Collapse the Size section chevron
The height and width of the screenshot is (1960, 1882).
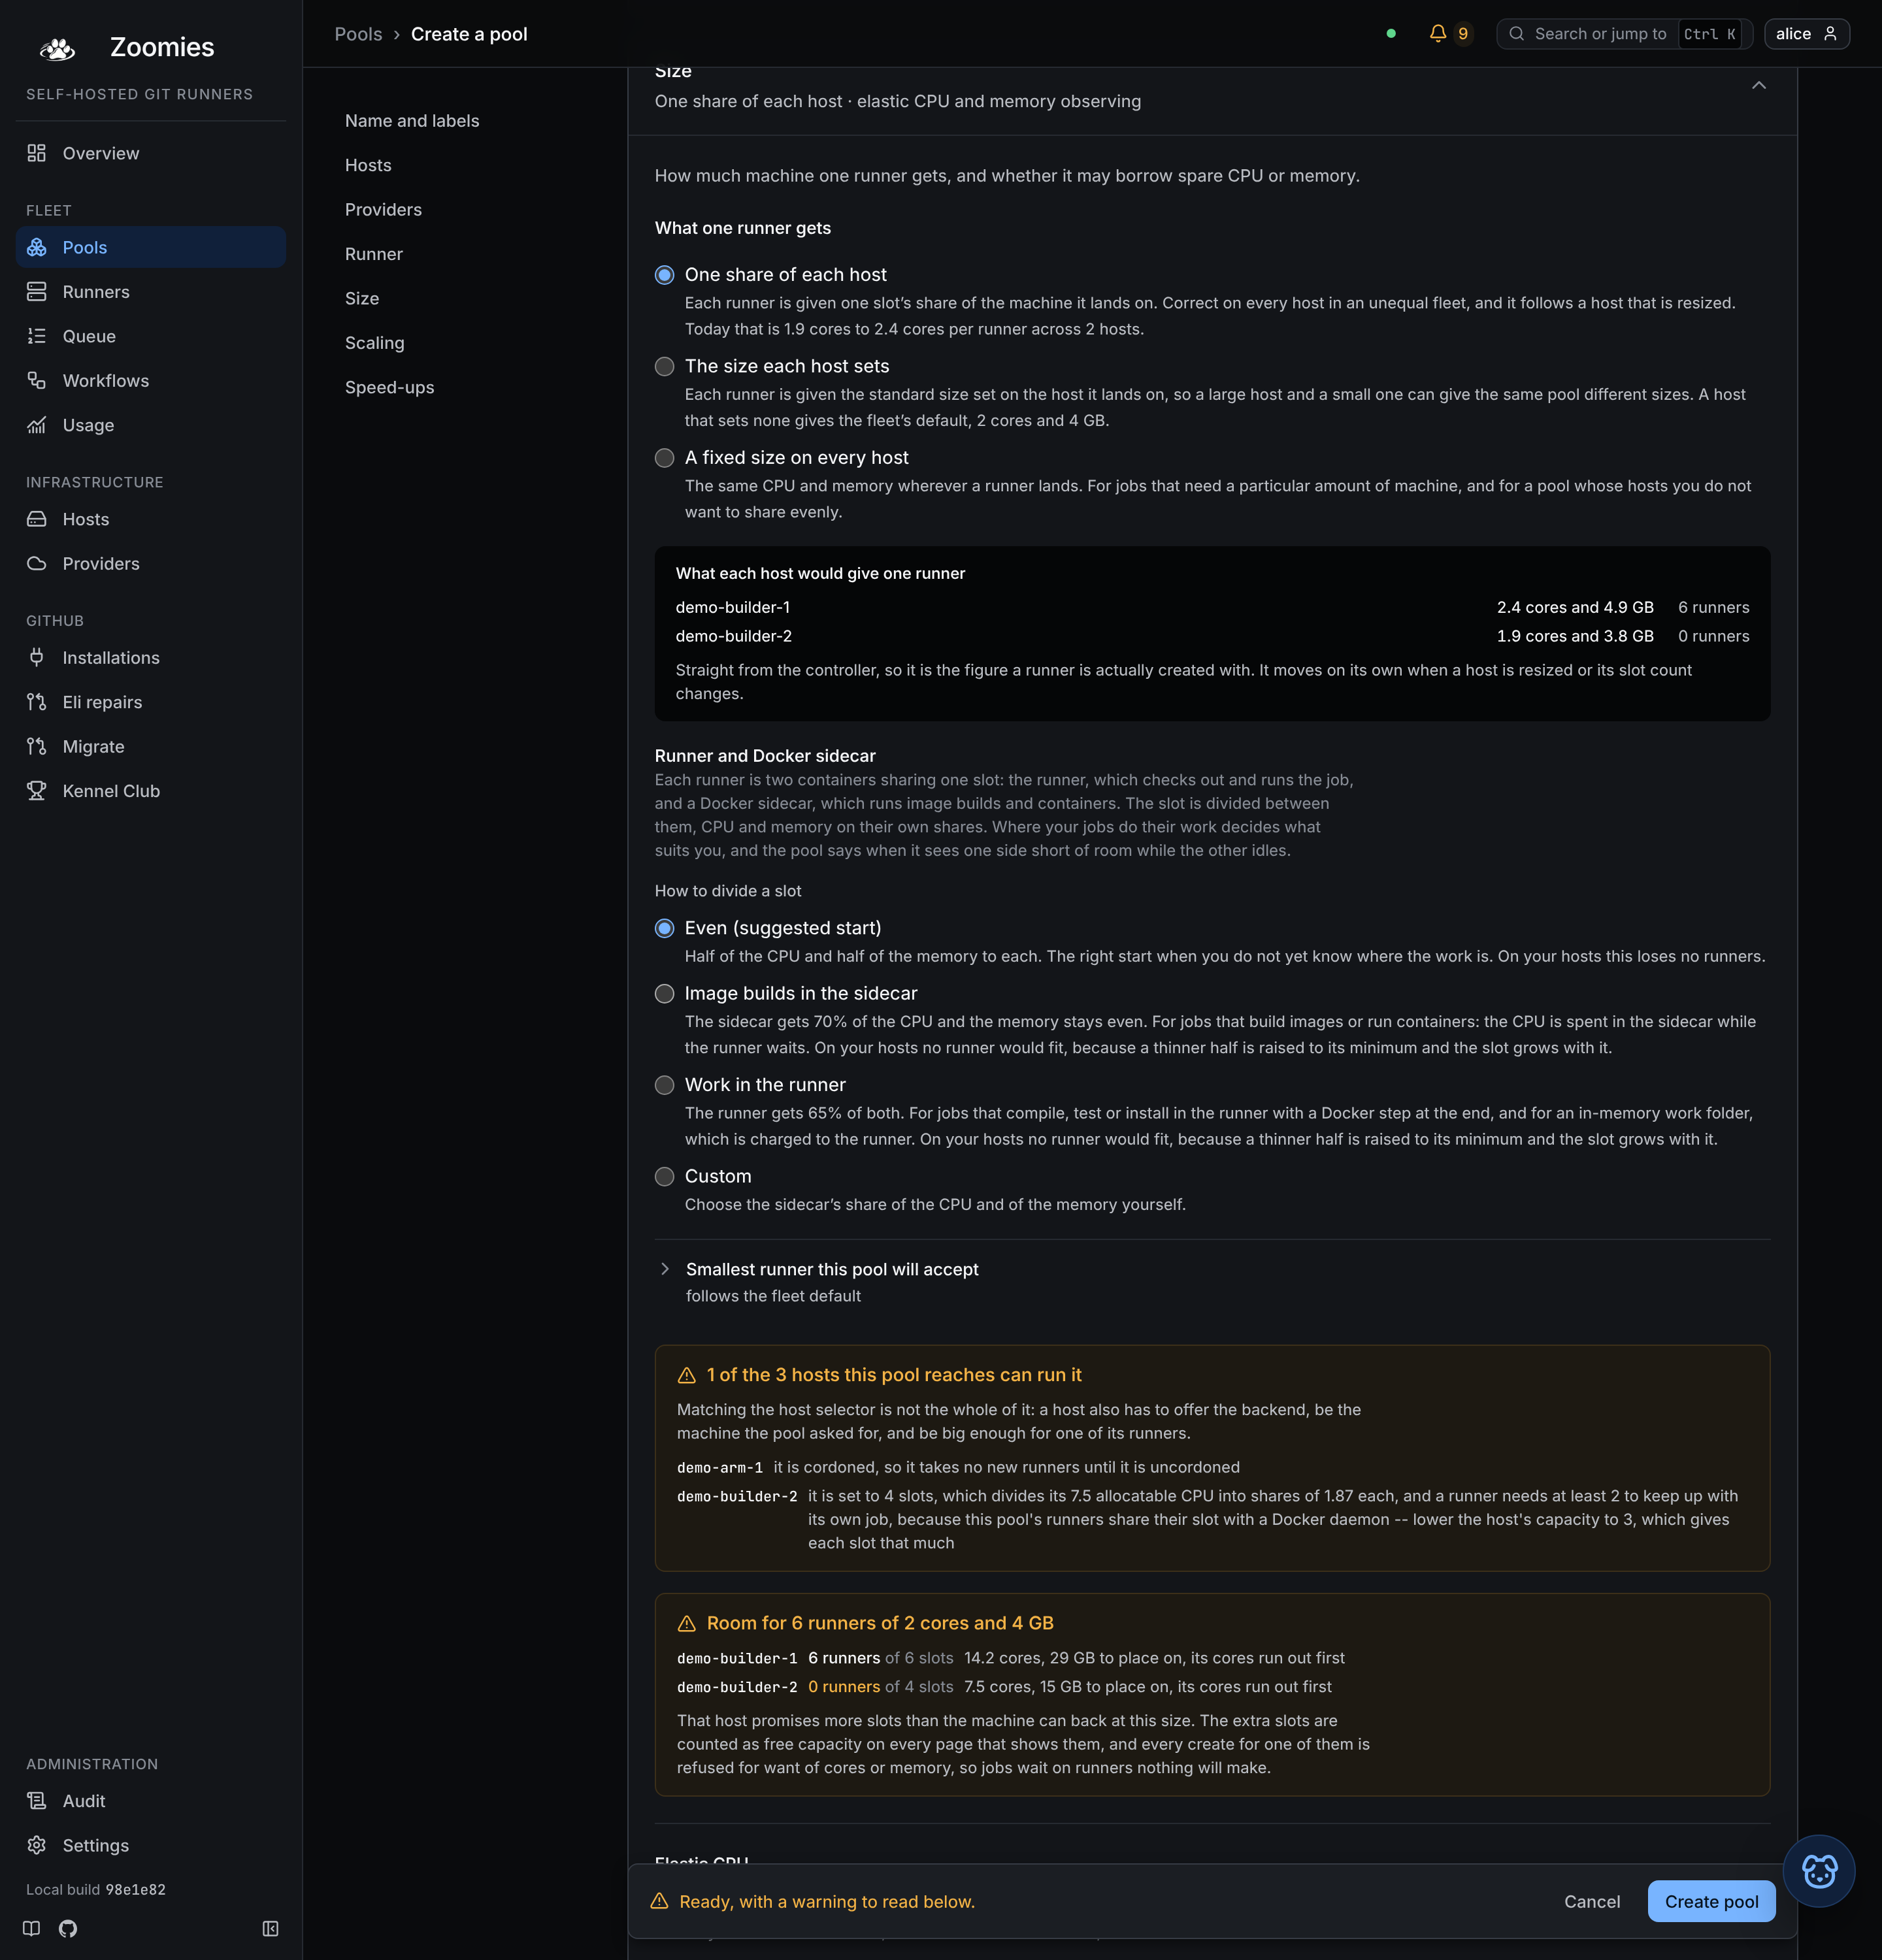[1759, 86]
